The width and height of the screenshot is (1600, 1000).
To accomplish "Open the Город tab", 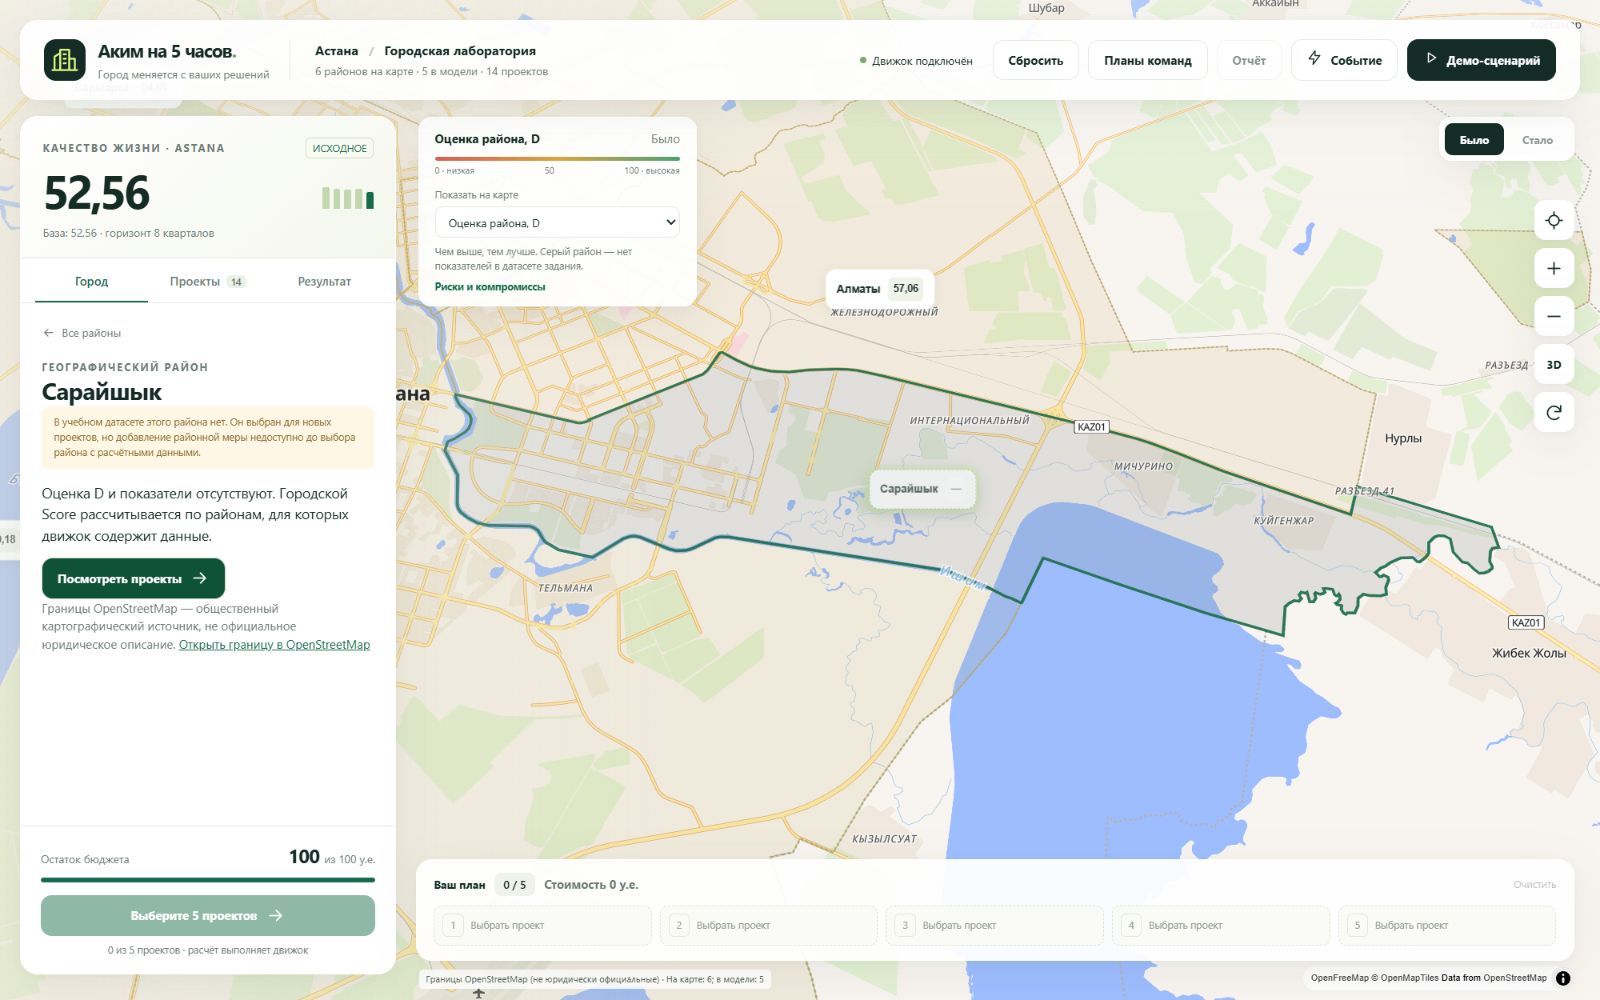I will (x=91, y=282).
